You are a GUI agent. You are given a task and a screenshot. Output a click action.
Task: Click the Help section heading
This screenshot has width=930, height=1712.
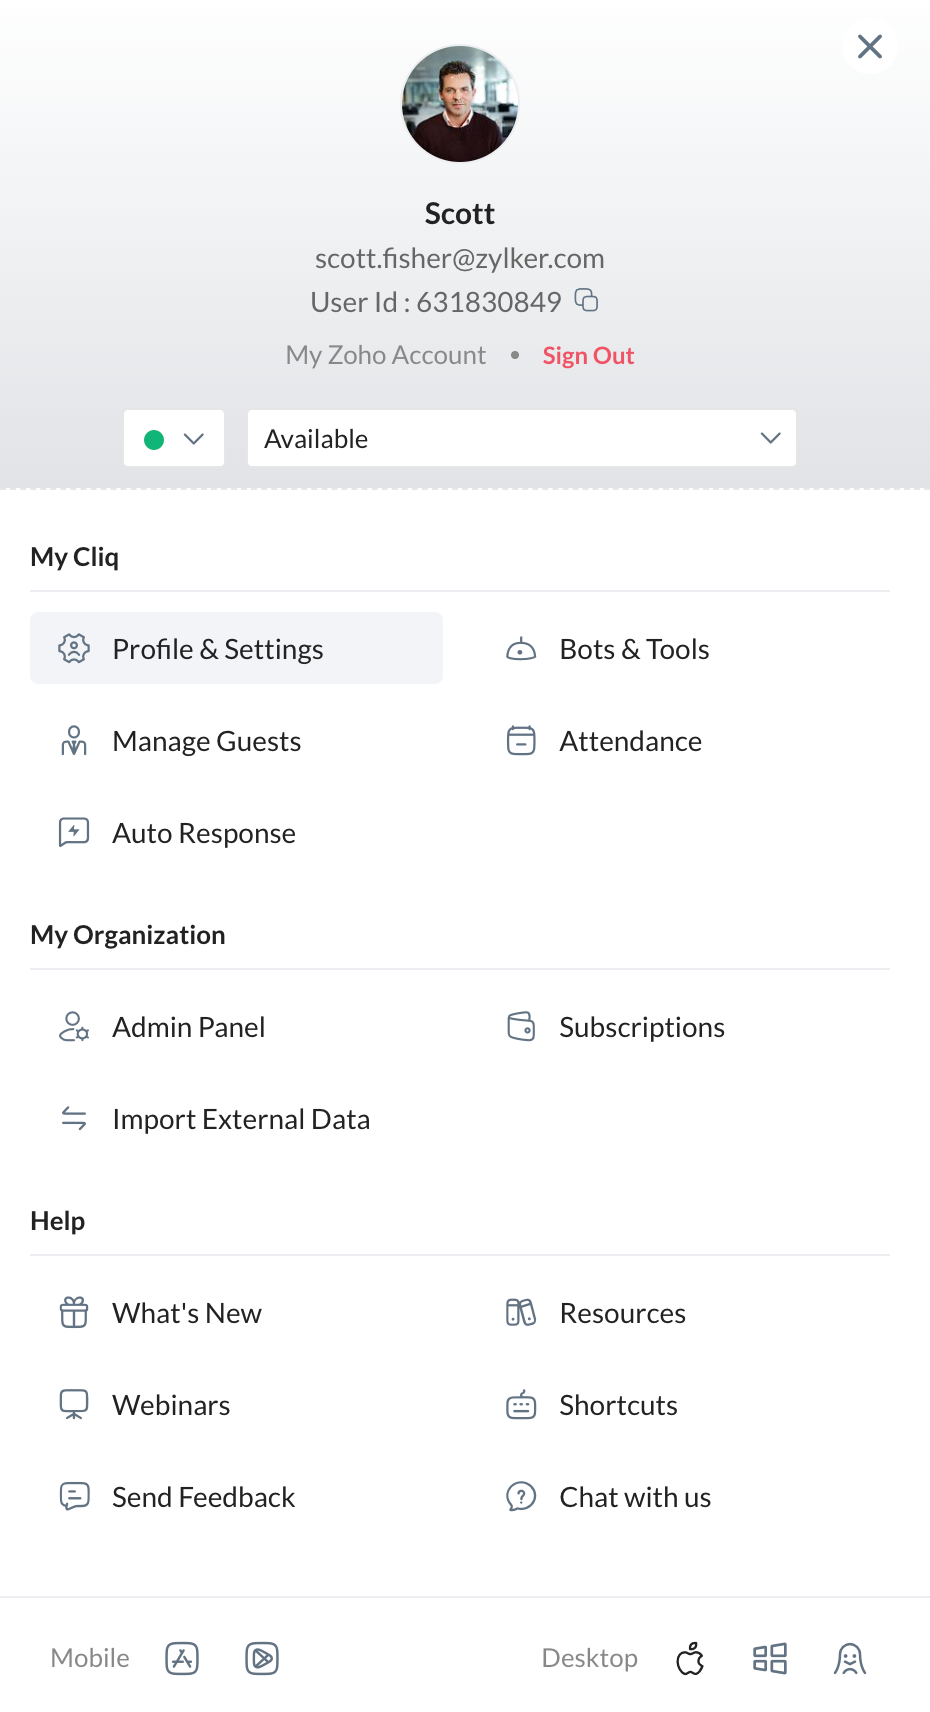58,1221
